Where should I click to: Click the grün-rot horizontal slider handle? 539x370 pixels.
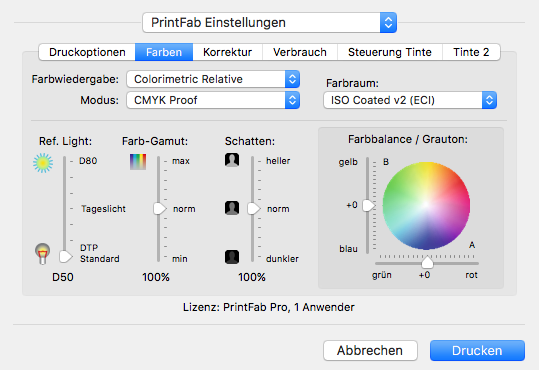pyautogui.click(x=427, y=262)
